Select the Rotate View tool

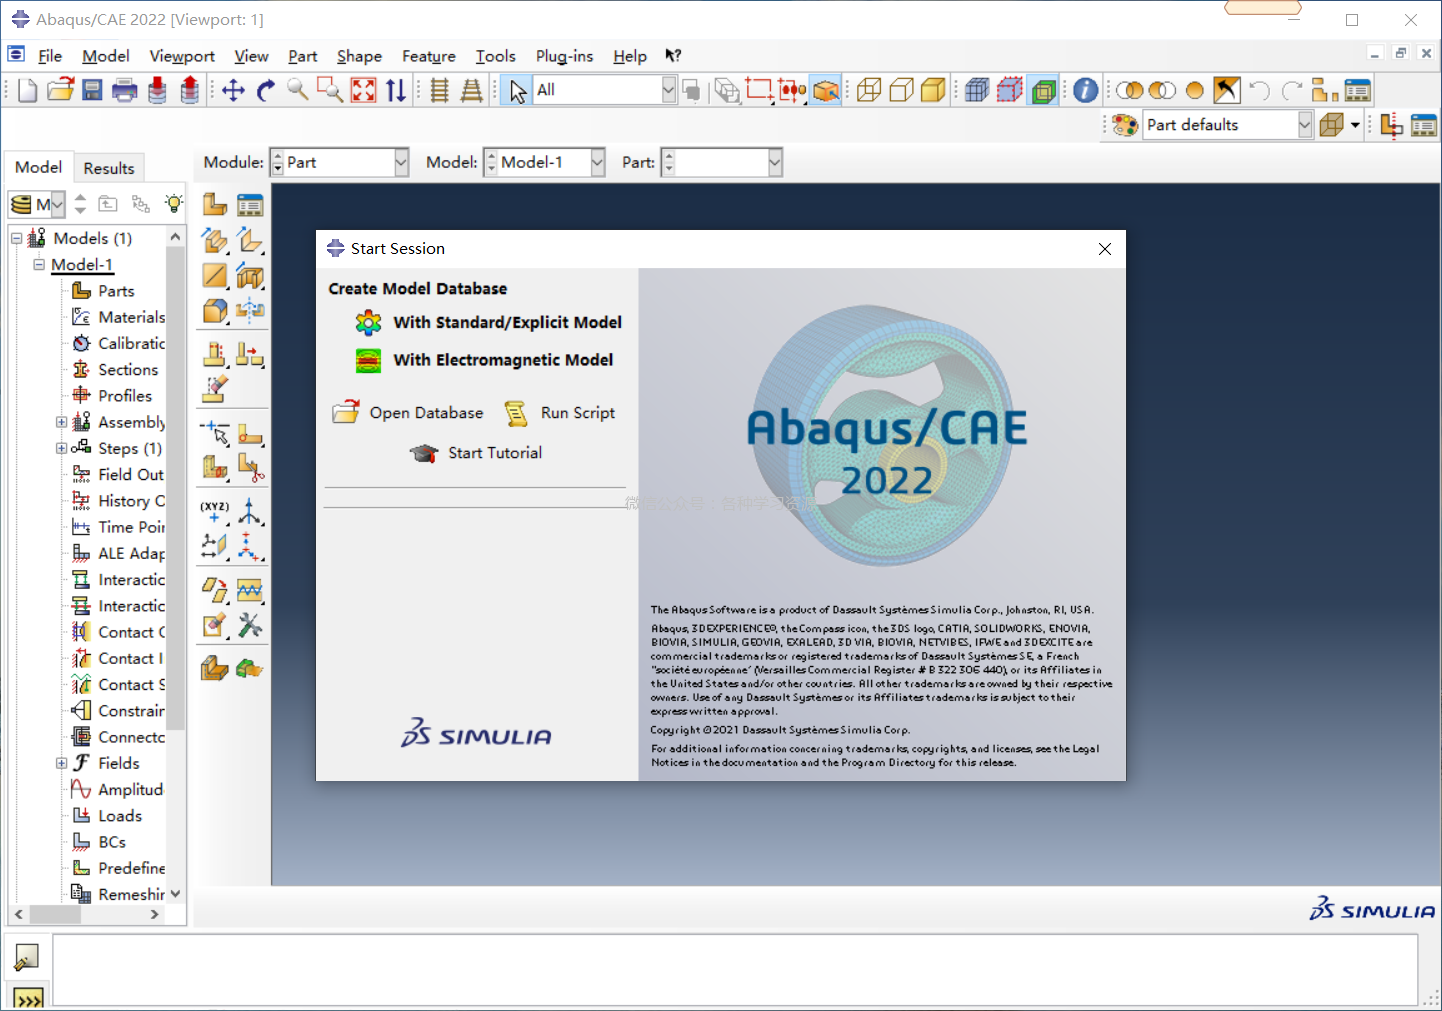point(266,91)
